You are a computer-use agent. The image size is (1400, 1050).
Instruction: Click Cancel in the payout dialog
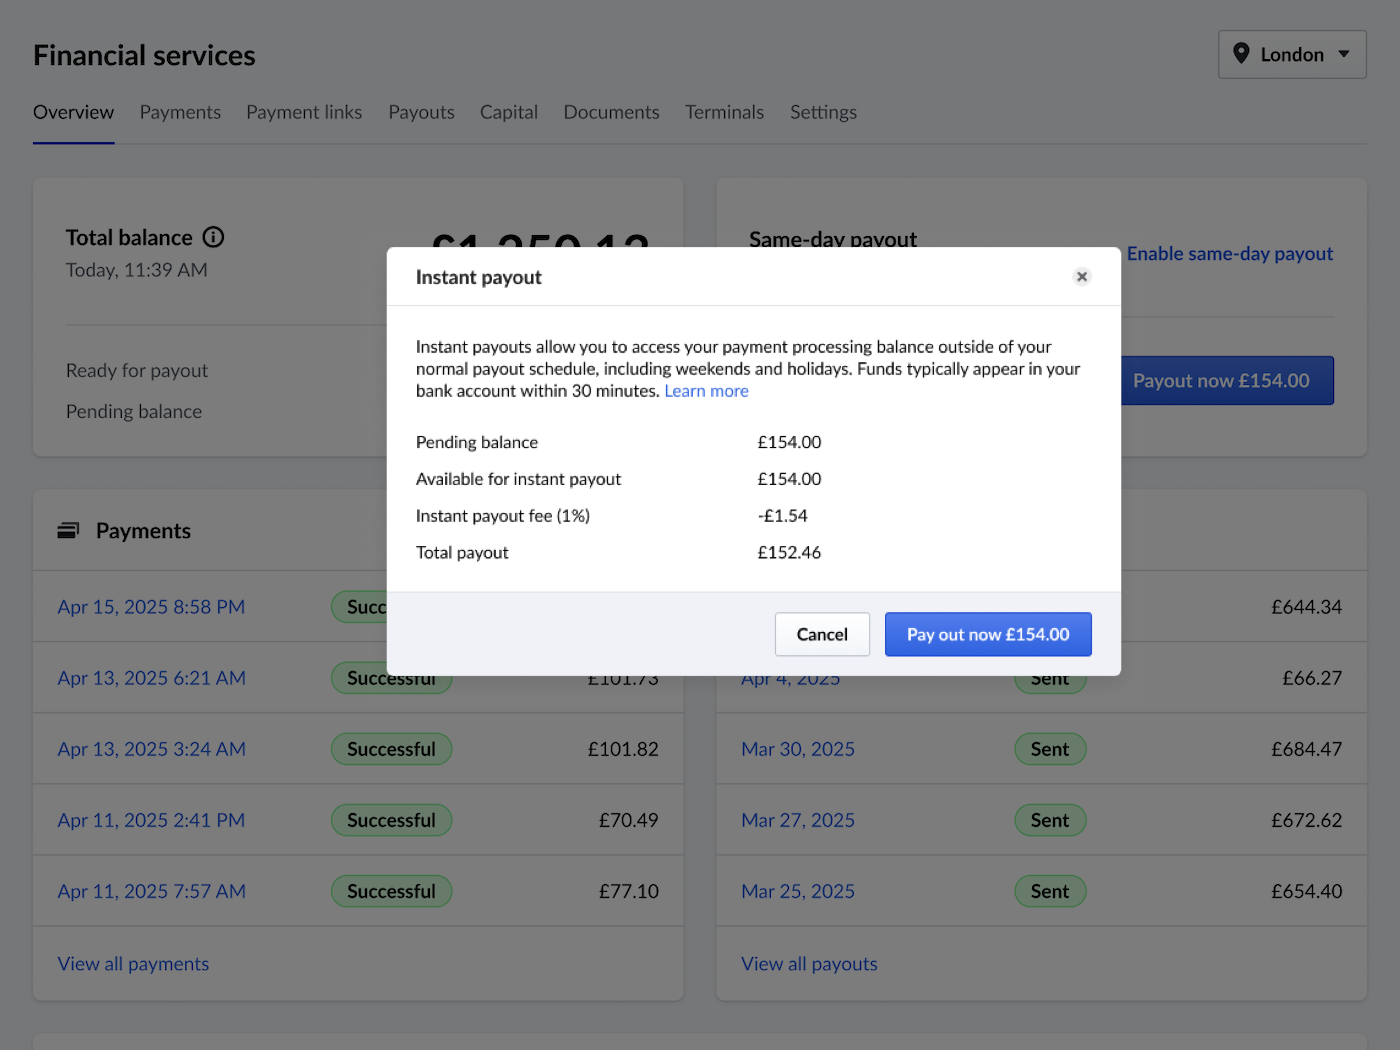pos(821,634)
